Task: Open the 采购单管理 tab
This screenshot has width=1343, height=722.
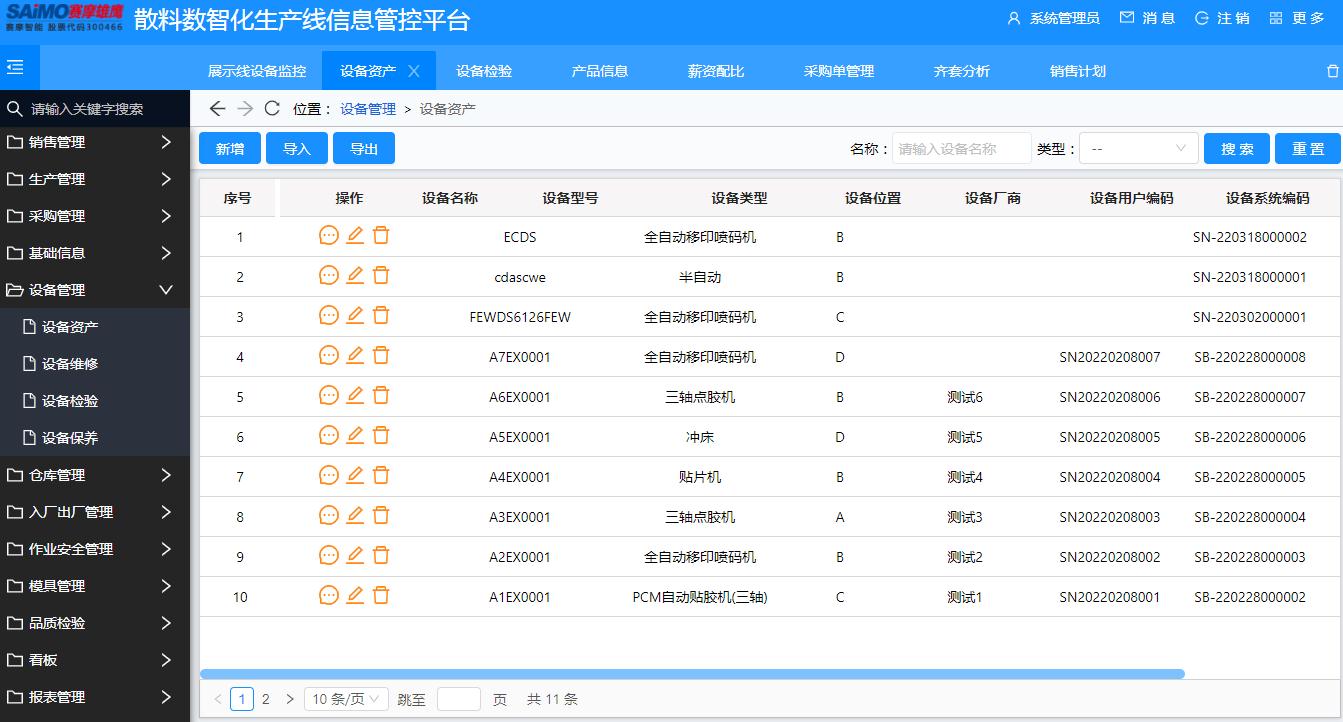Action: [840, 69]
